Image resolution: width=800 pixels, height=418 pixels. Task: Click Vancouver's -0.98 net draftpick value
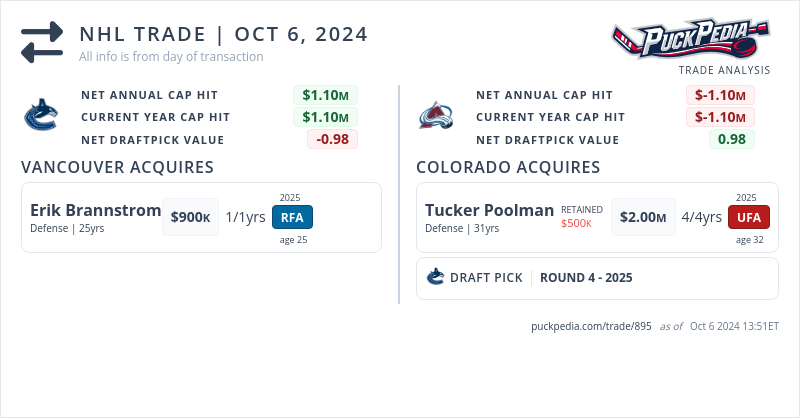click(332, 139)
